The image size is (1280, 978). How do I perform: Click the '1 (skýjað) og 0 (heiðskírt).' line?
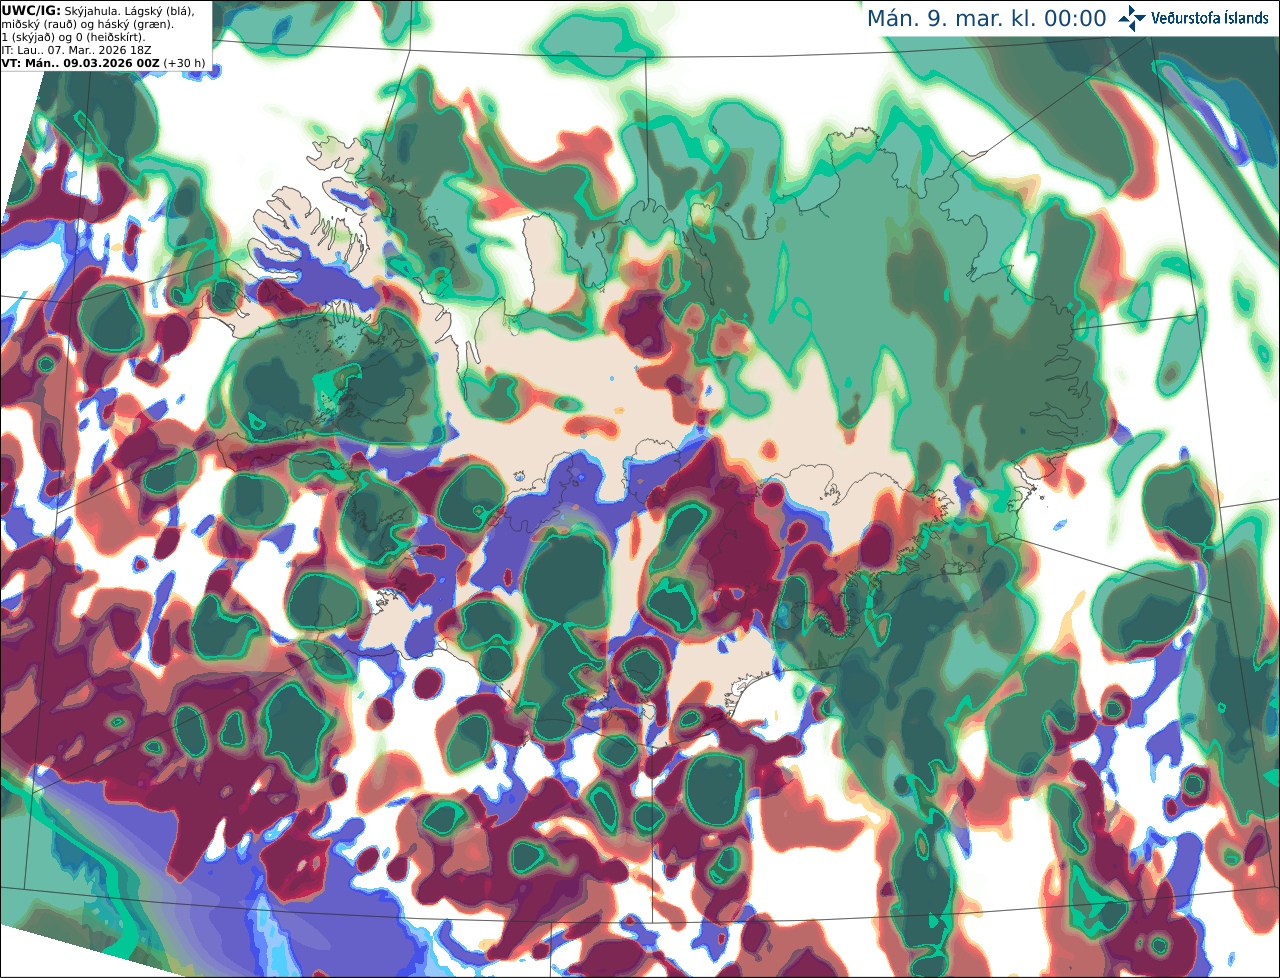pos(74,36)
